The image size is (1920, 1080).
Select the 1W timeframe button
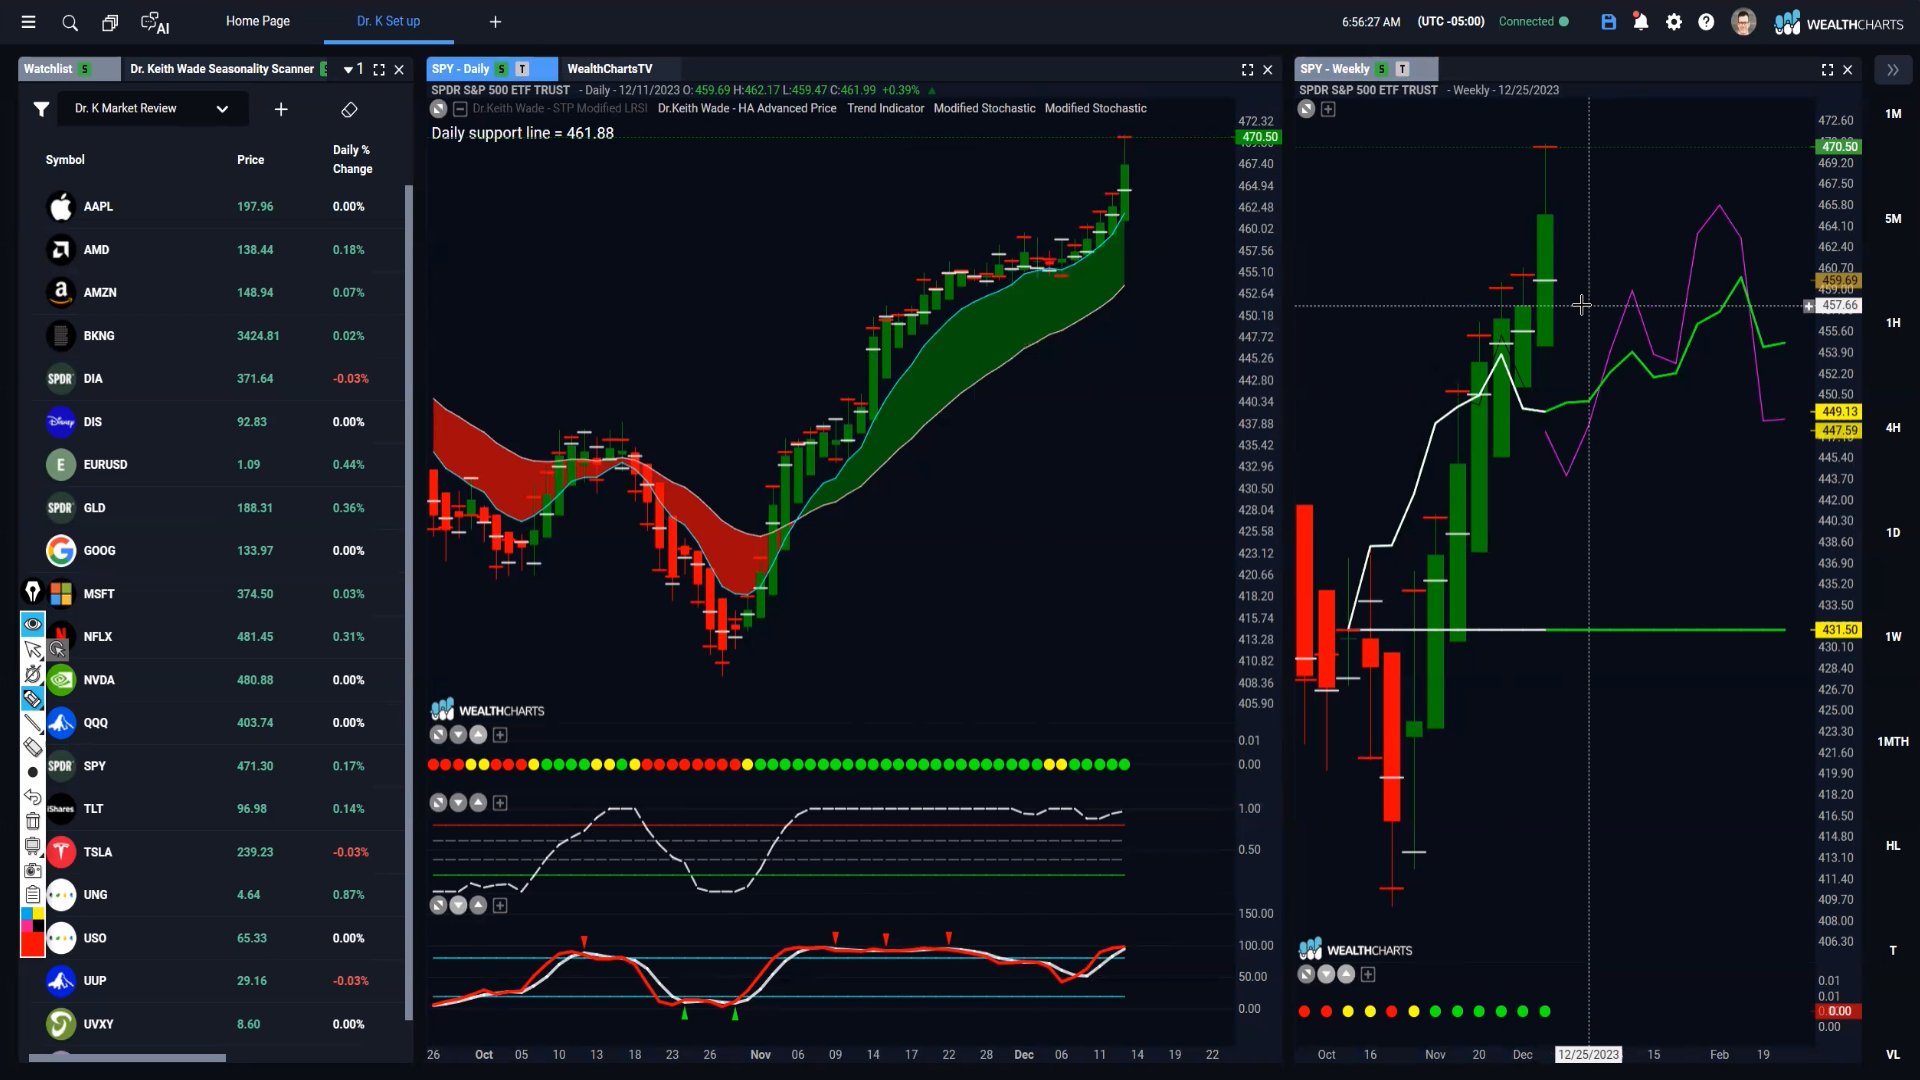1893,637
